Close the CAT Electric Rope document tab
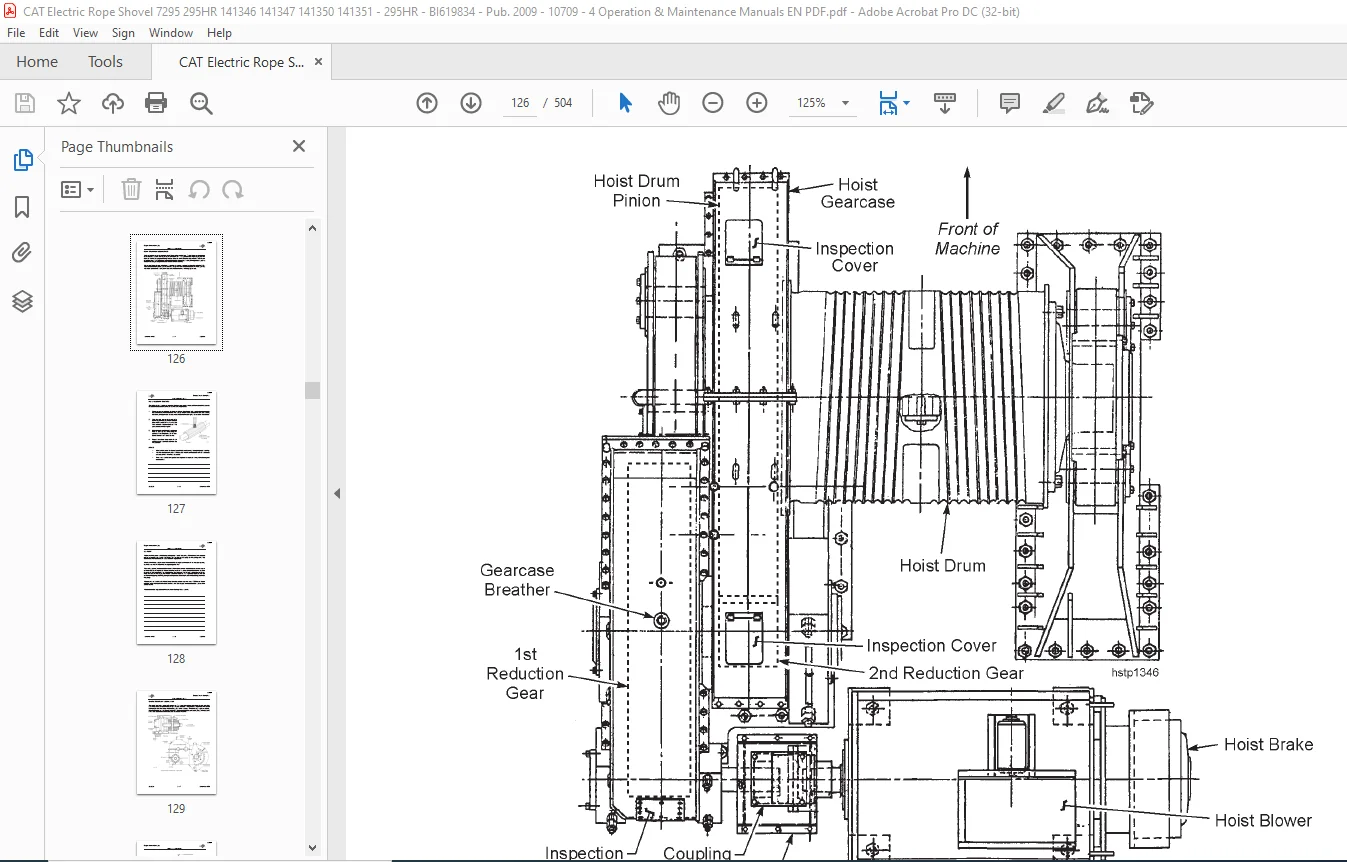Screen dimensions: 1347x862 [x=318, y=62]
